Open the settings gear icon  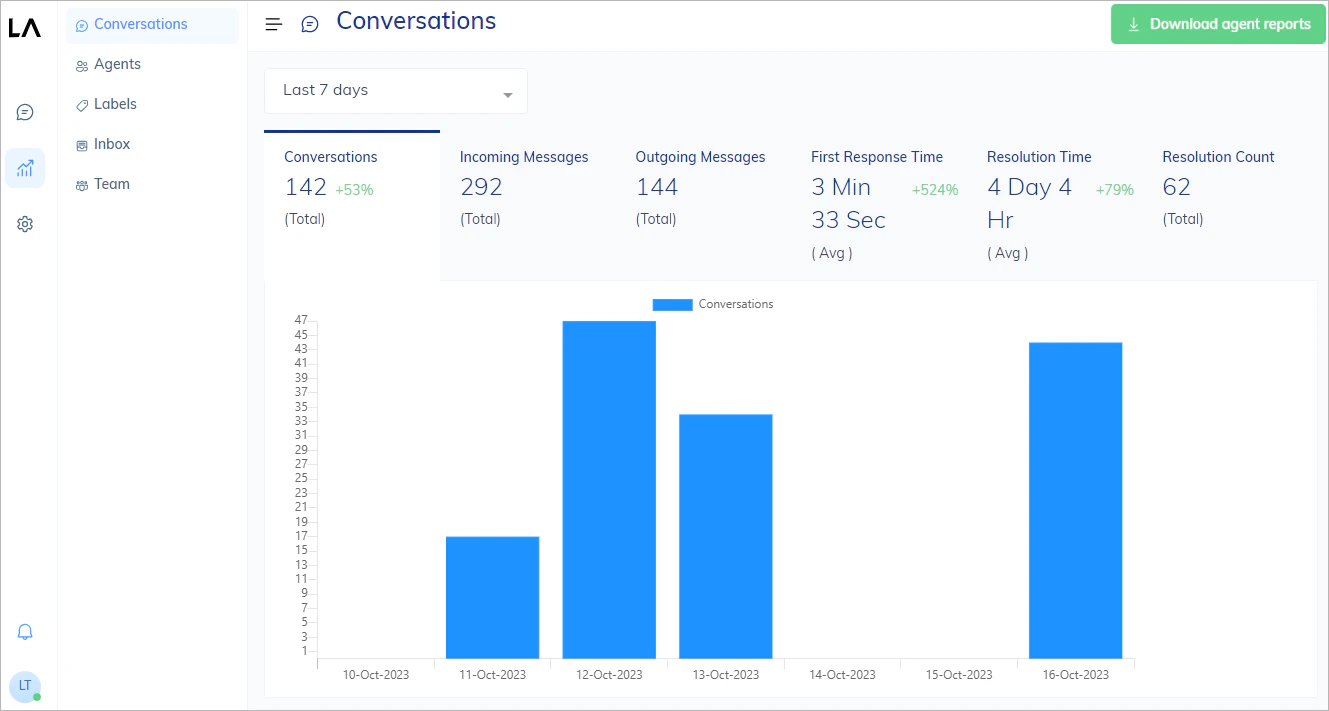pos(25,223)
